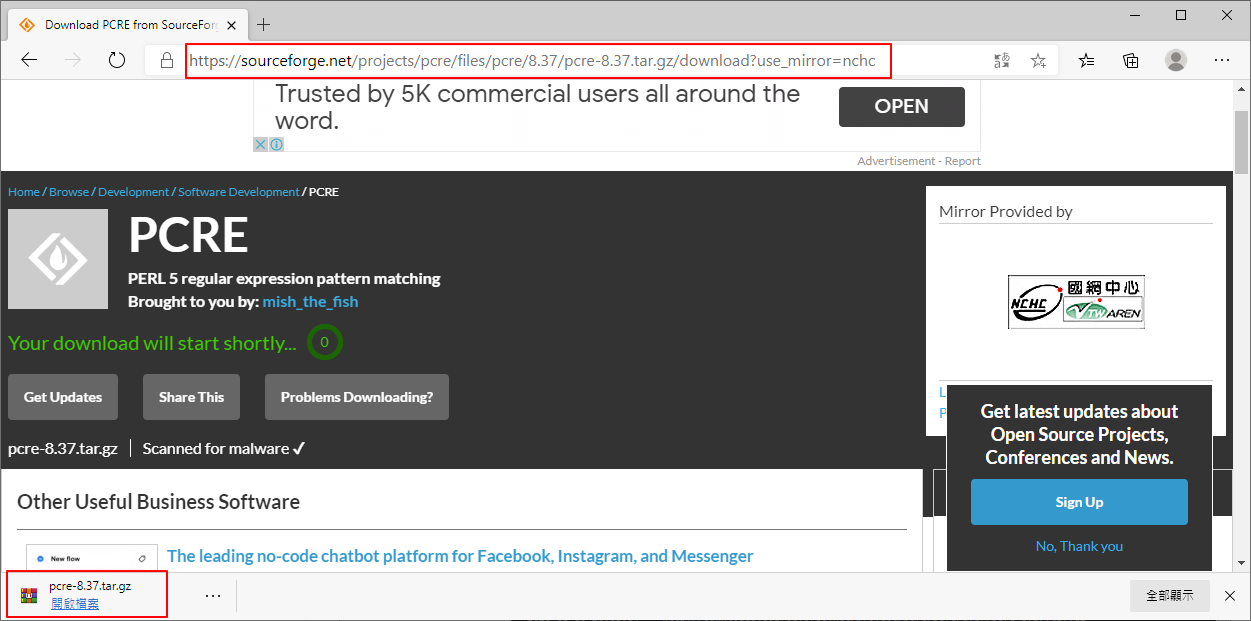
Task: Add this page to favorites
Action: (x=1038, y=61)
